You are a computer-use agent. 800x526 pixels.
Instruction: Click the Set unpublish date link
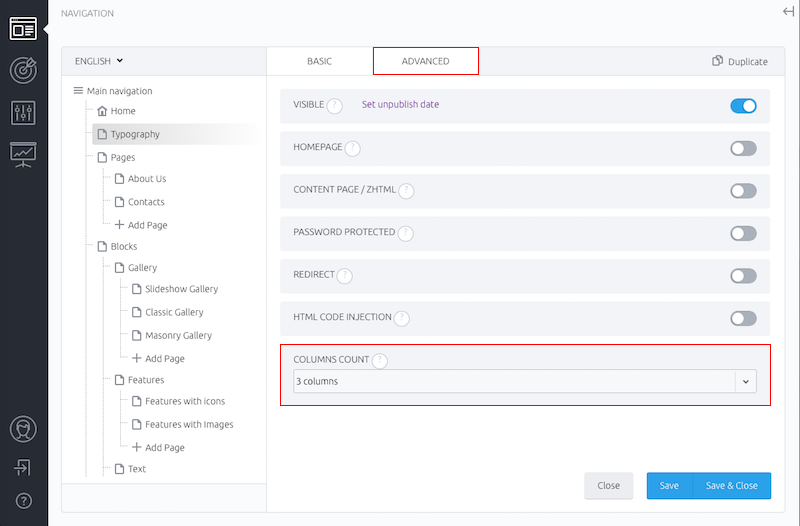[x=401, y=104]
